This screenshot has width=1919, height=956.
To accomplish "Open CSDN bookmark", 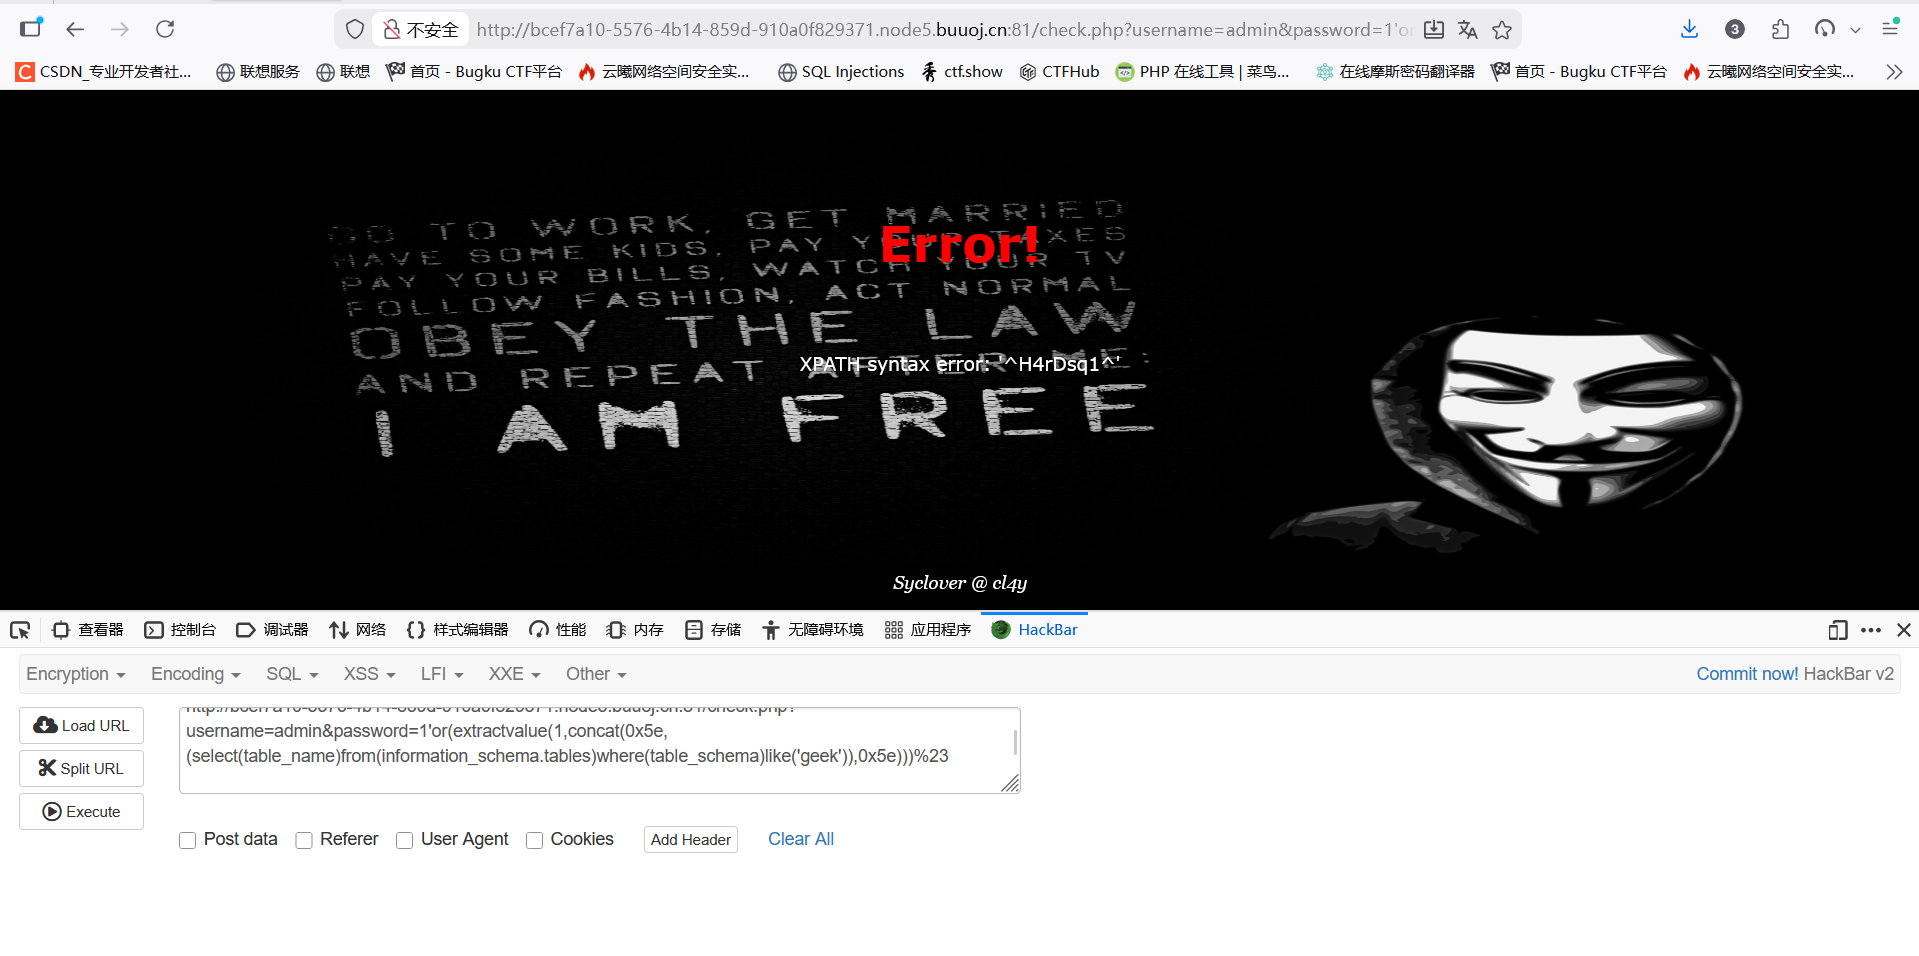I will pyautogui.click(x=104, y=72).
